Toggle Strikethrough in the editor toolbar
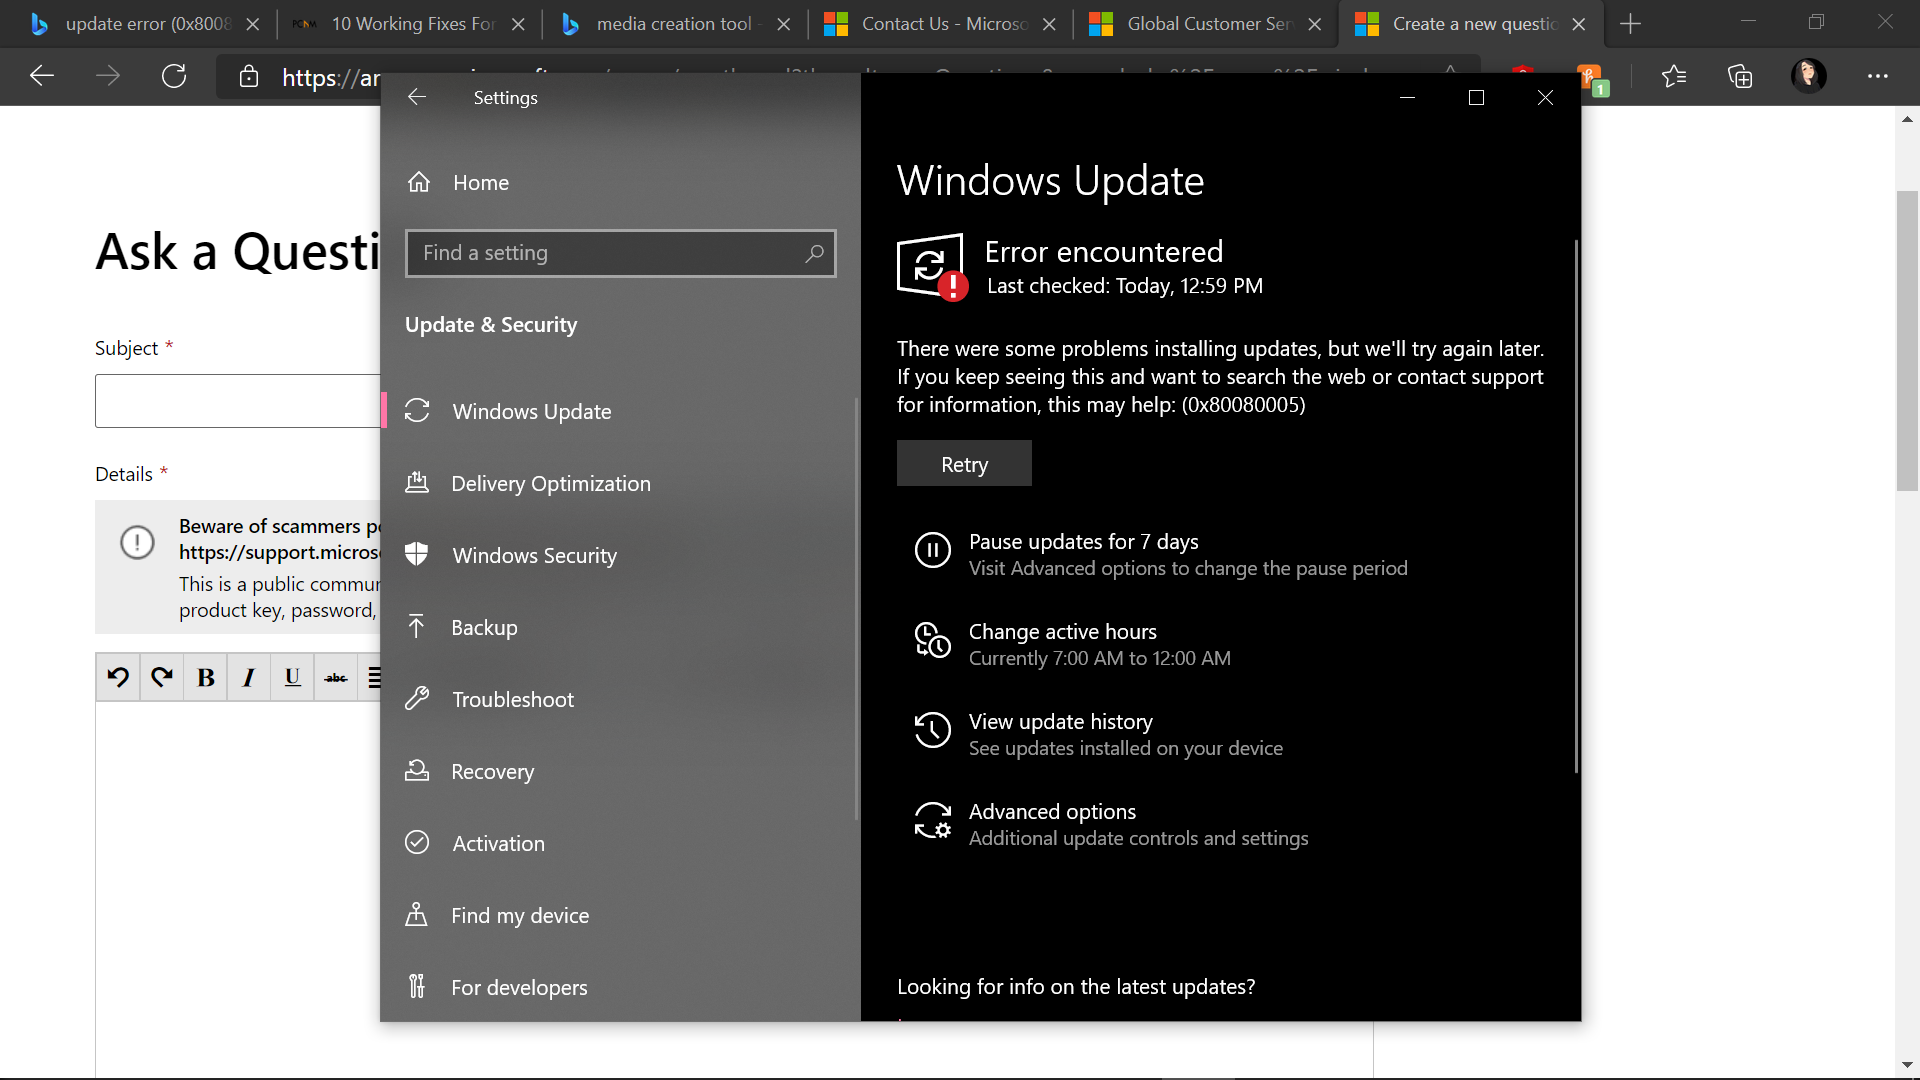 tap(335, 677)
